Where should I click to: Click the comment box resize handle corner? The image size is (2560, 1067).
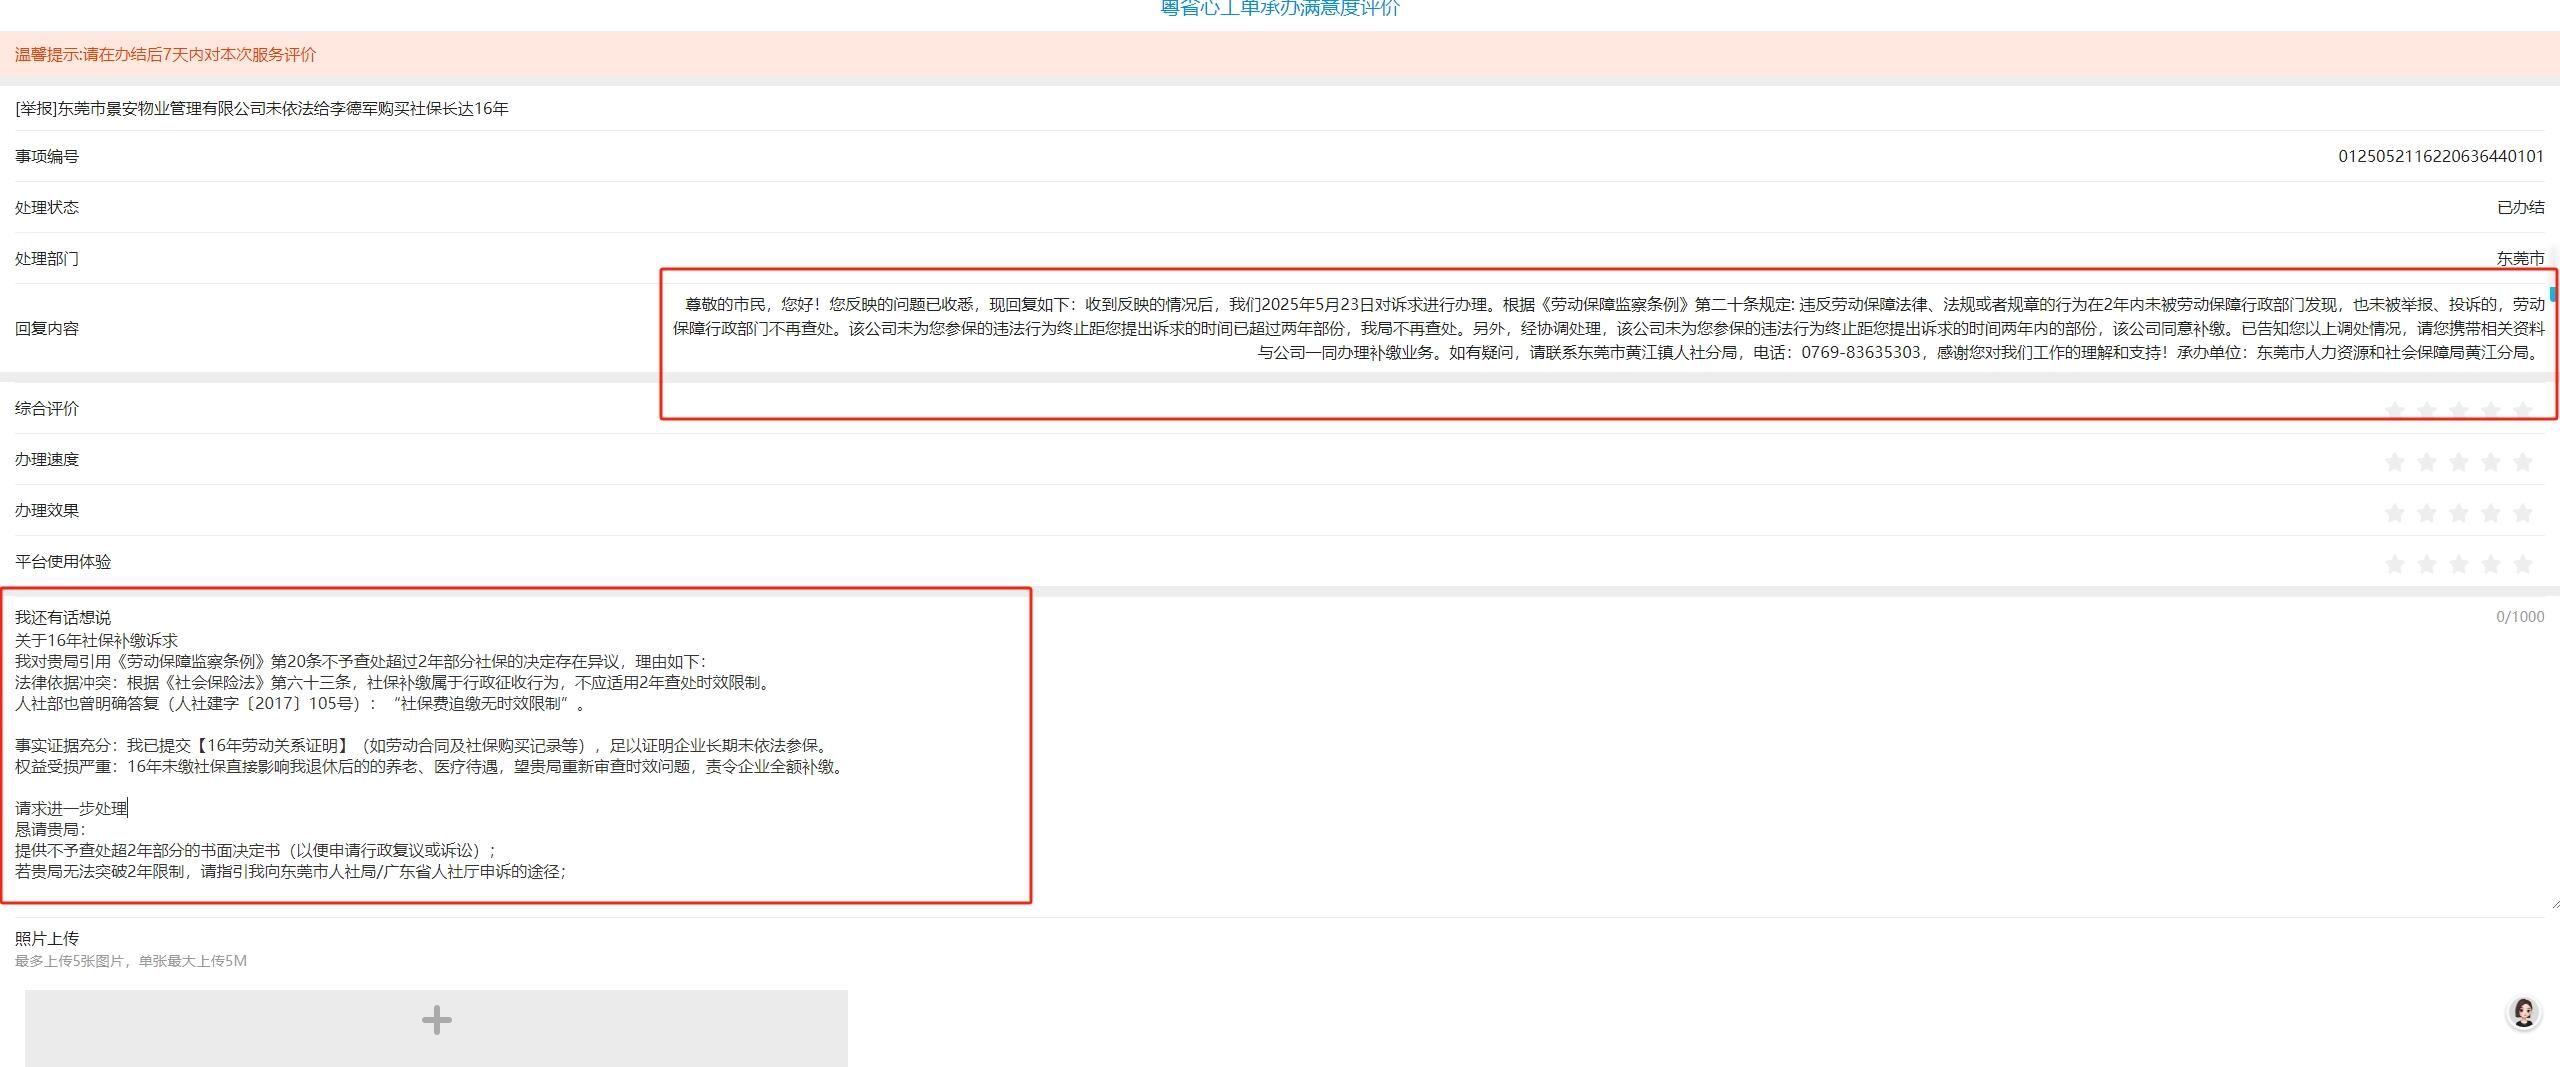(2553, 903)
